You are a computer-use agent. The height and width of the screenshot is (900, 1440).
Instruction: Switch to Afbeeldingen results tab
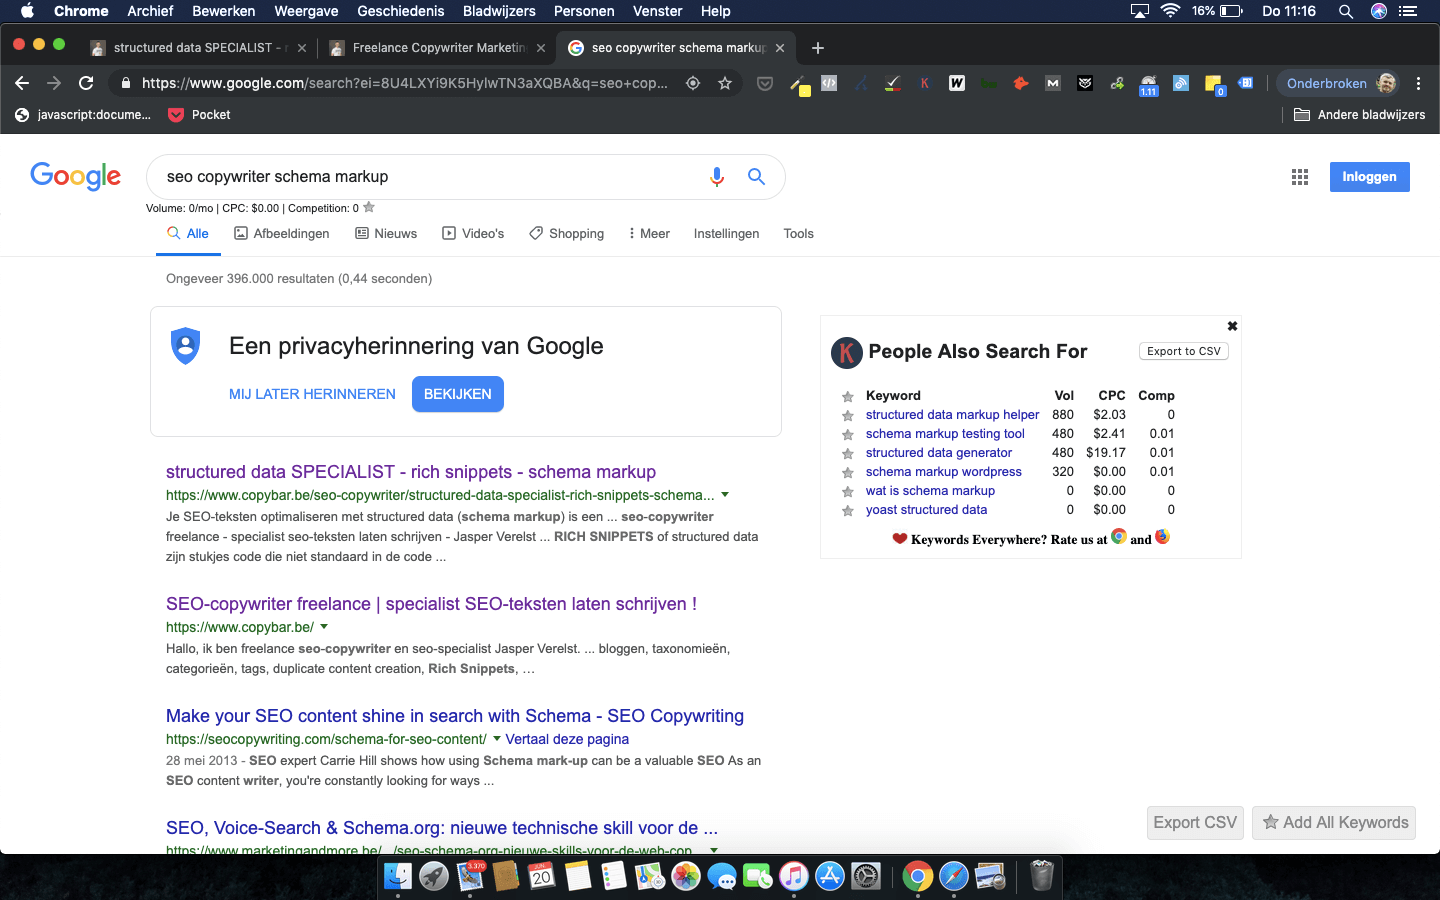click(281, 233)
